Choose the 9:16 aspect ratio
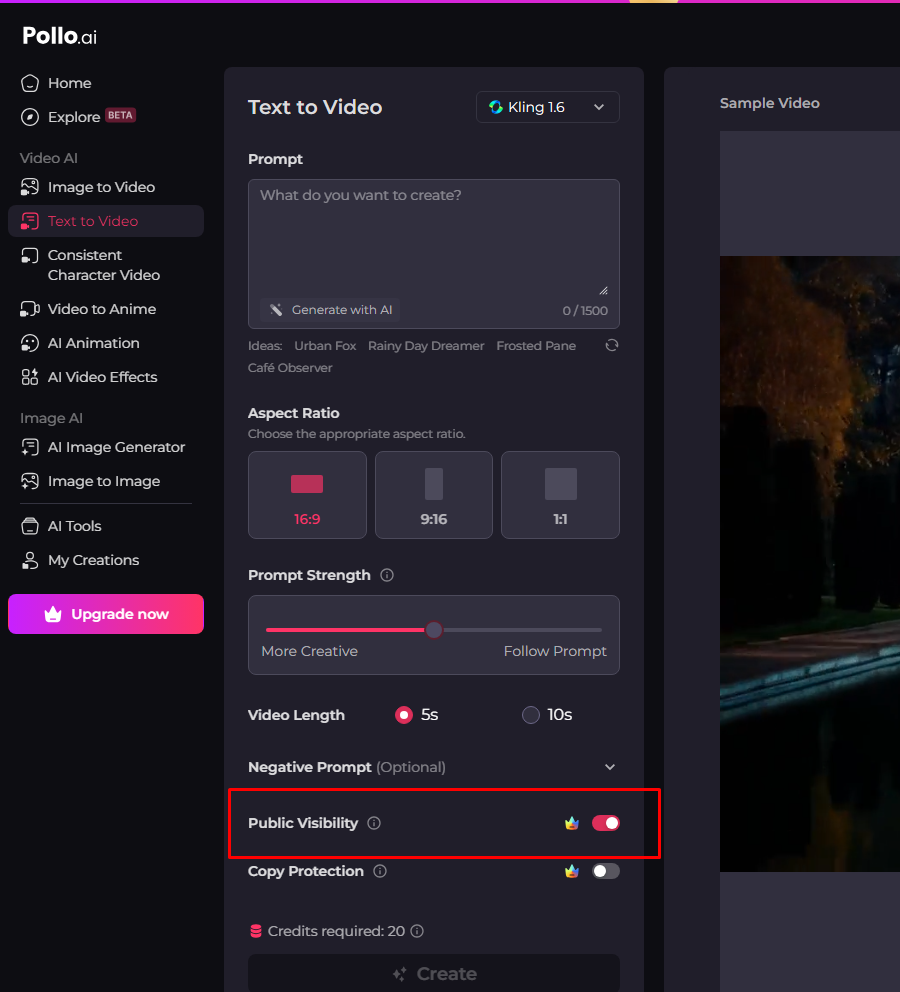Screen dimensions: 900x992 coord(434,495)
